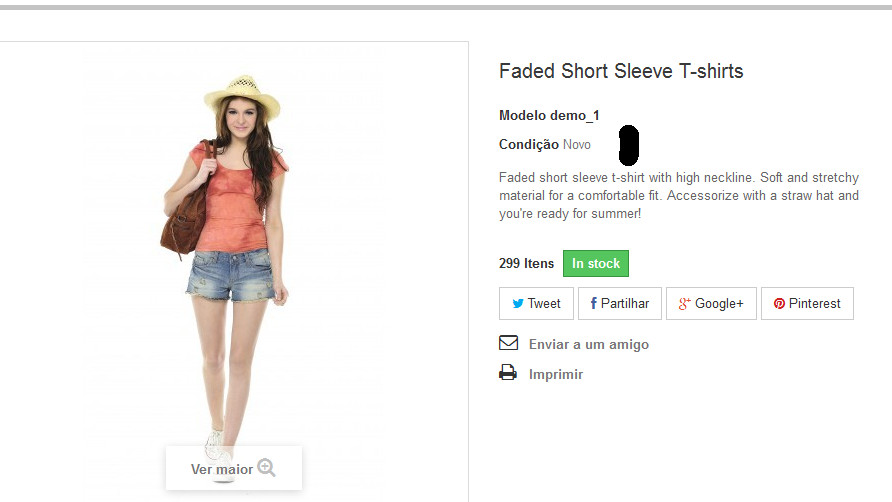This screenshot has width=892, height=502.
Task: Click the Faded Short Sleeve T-shirts title
Action: tap(621, 71)
